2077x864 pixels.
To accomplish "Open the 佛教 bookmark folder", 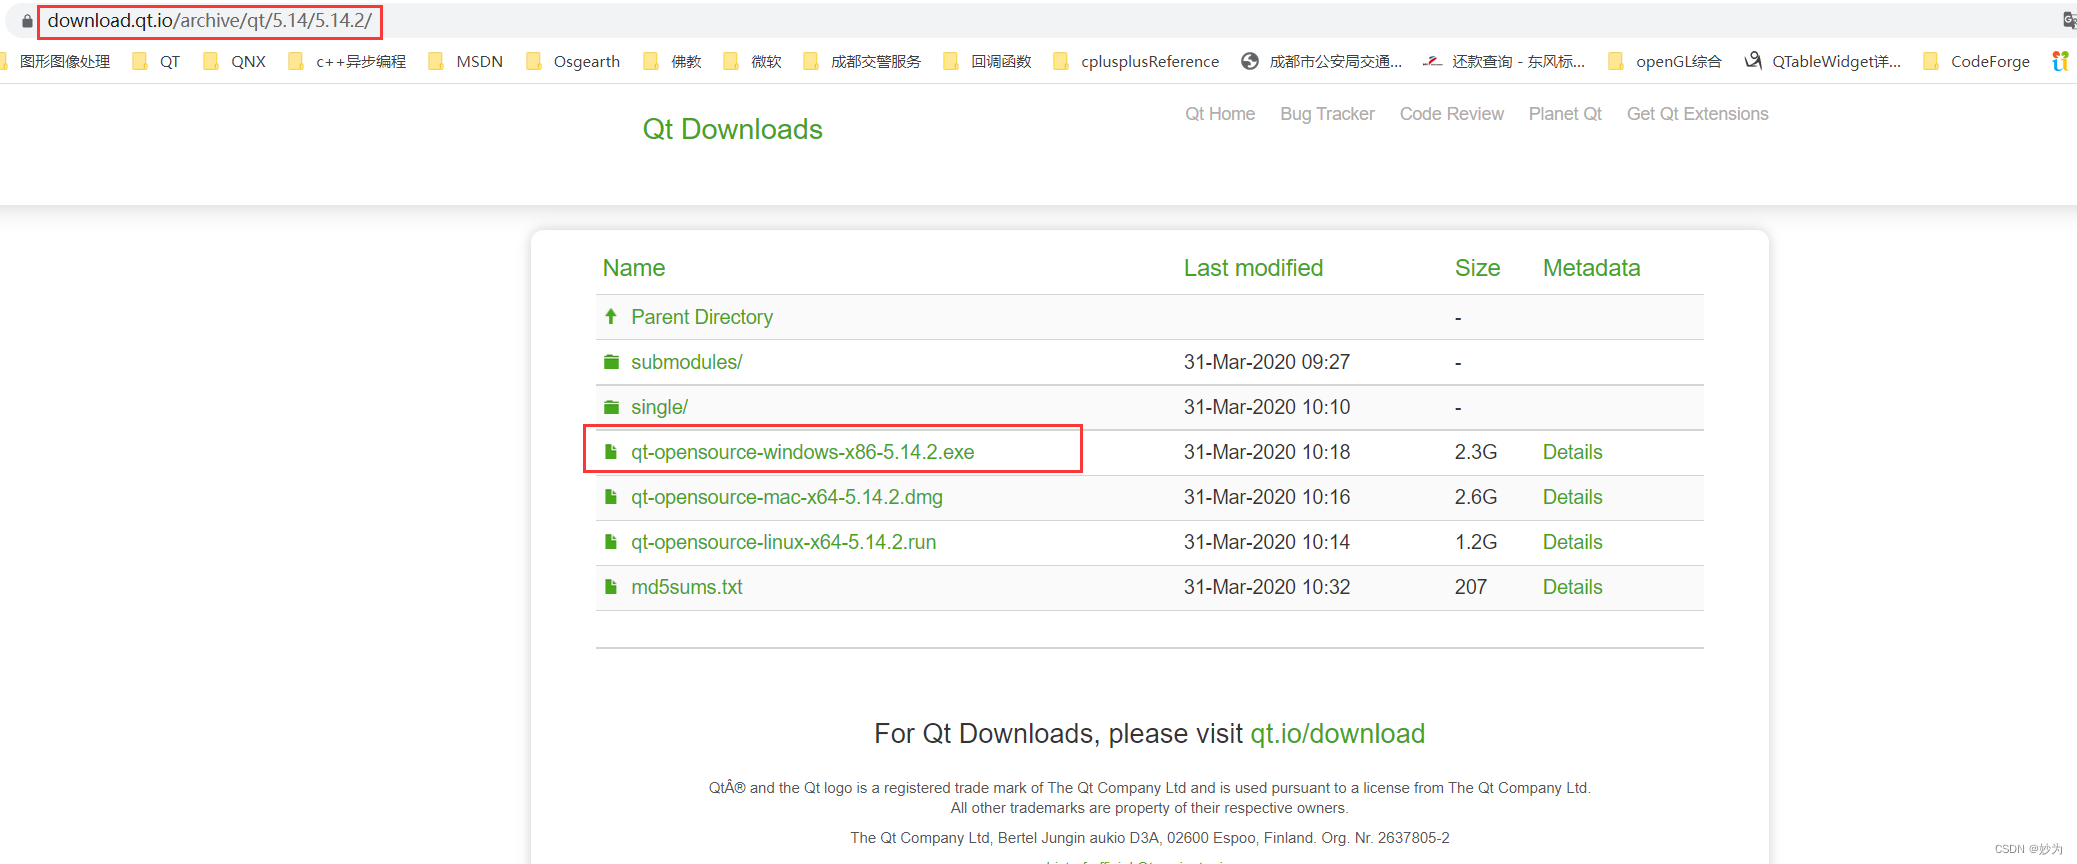I will pos(672,62).
